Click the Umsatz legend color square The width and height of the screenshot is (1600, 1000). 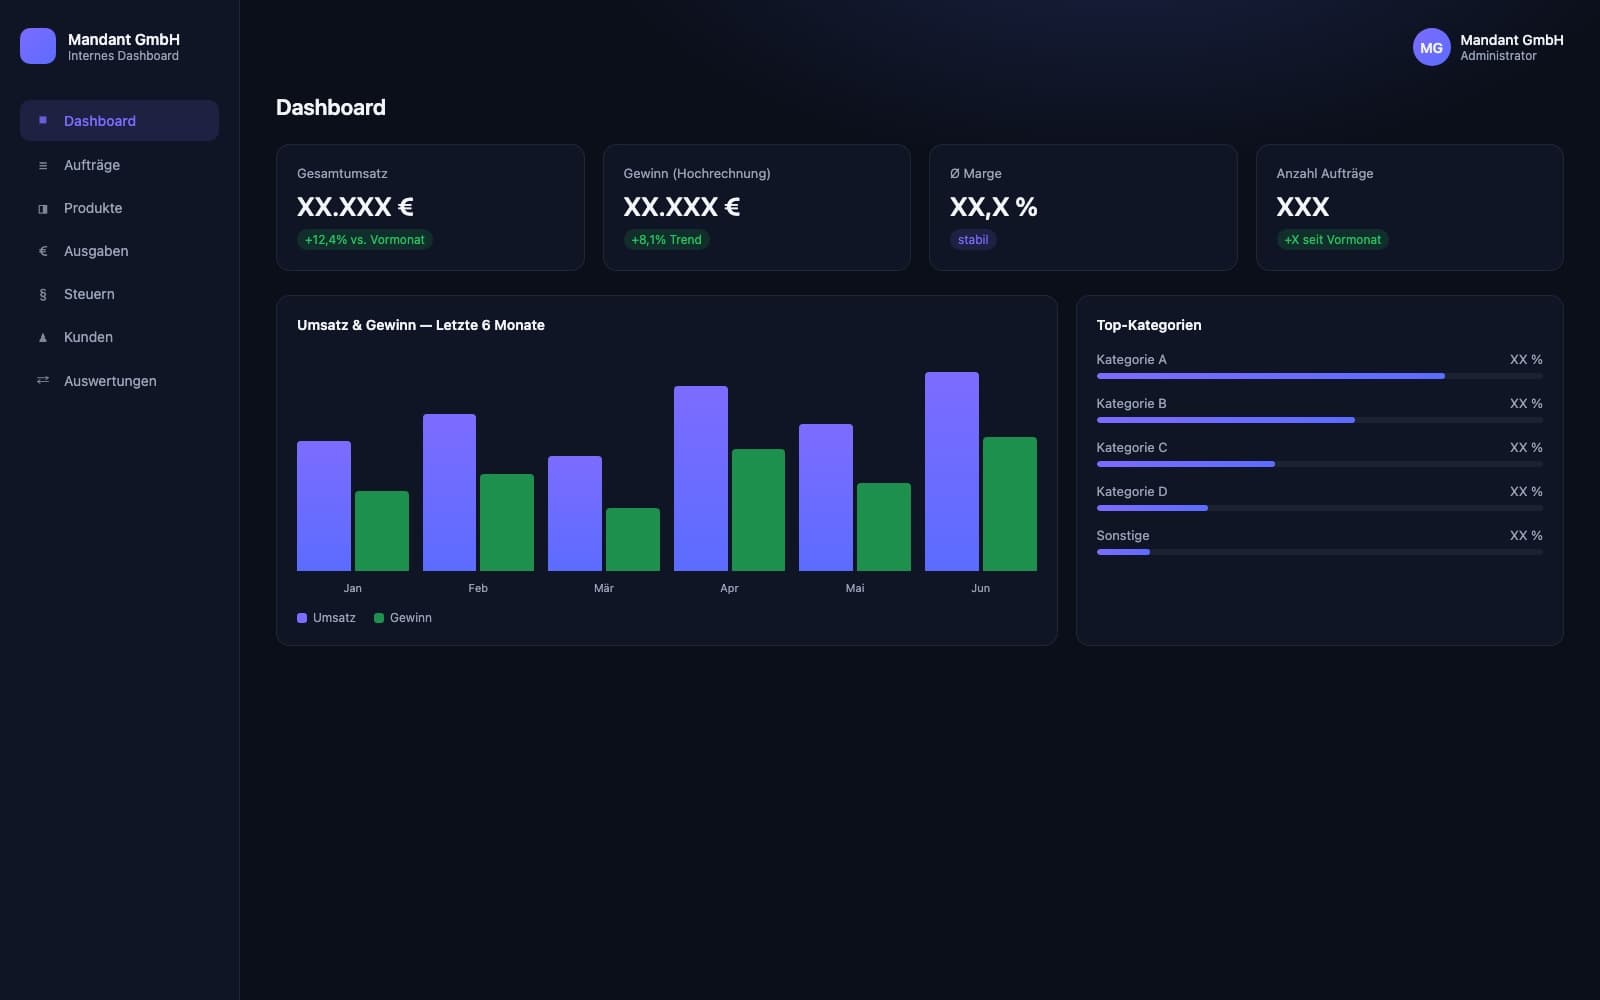(x=302, y=618)
